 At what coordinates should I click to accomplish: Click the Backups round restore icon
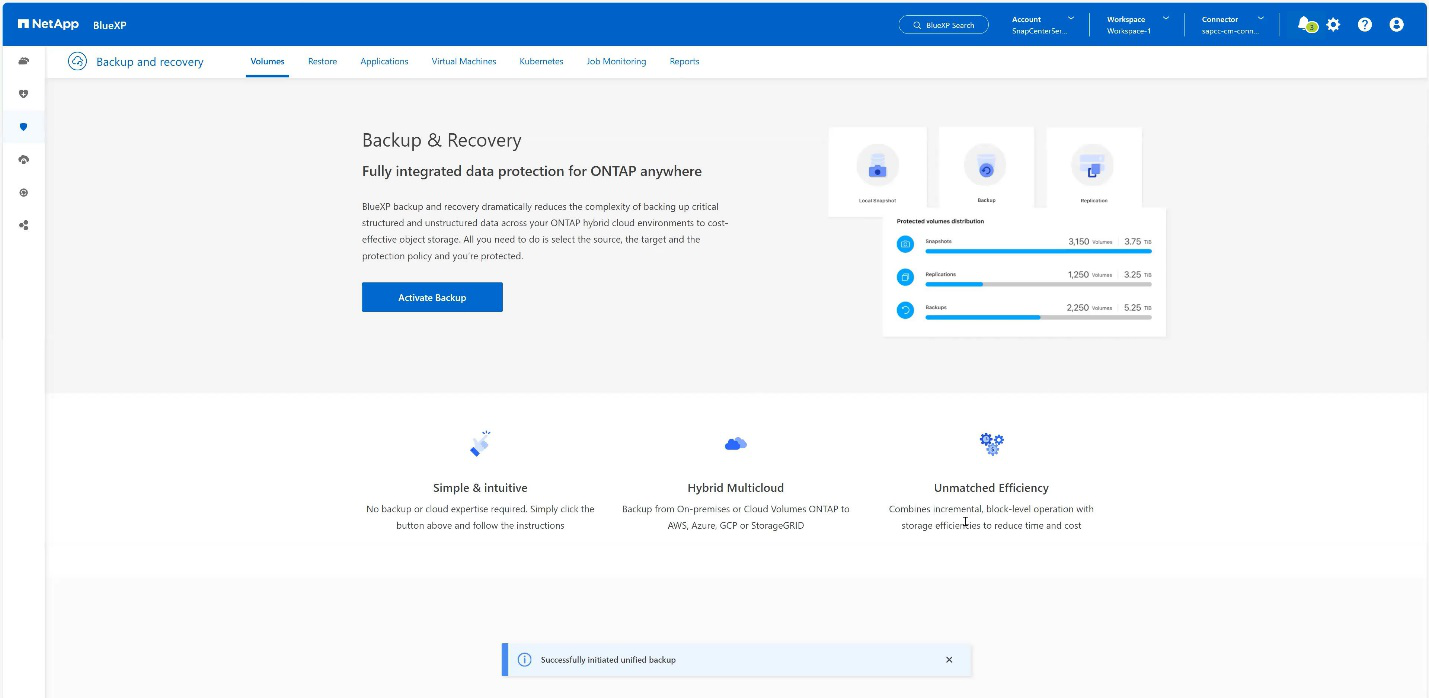click(905, 310)
